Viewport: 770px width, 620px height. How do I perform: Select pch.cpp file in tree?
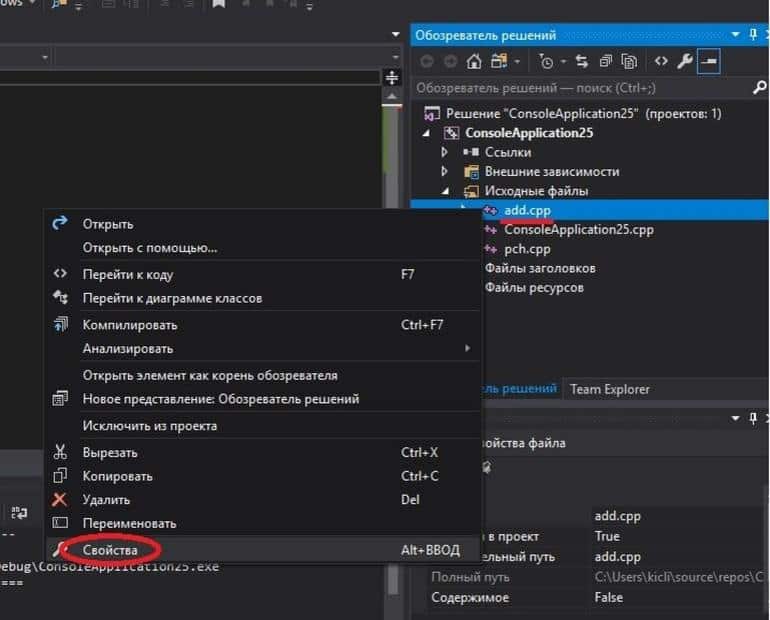click(527, 249)
